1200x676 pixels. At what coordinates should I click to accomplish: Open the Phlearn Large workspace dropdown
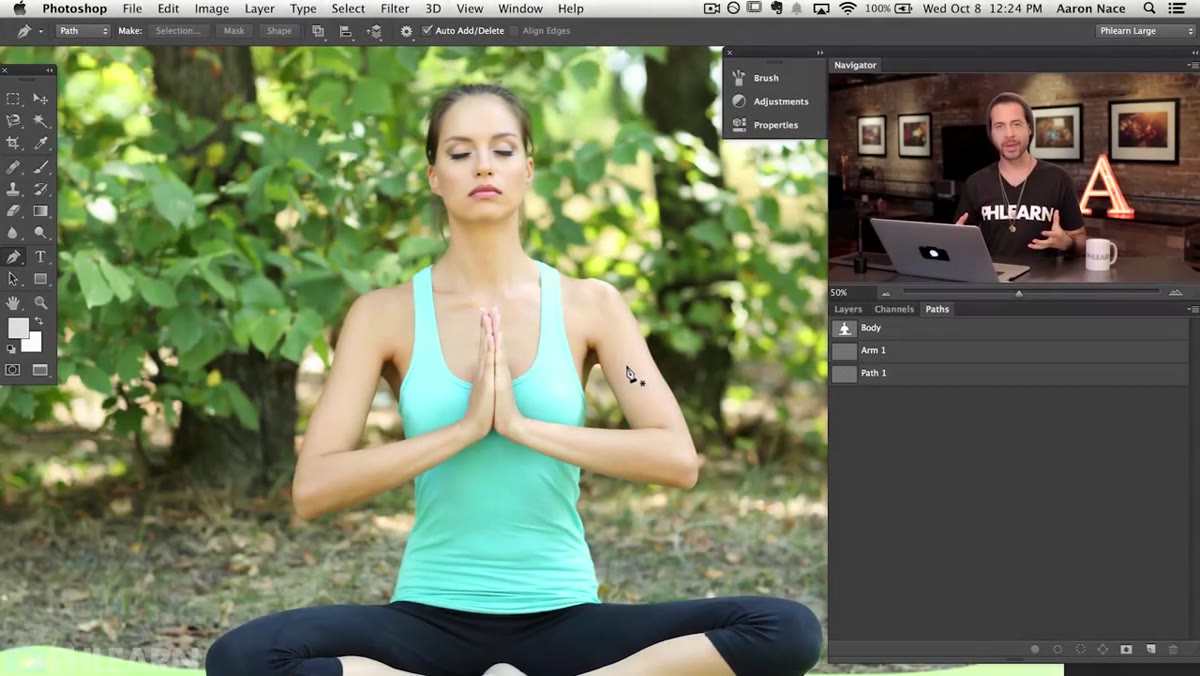1145,31
